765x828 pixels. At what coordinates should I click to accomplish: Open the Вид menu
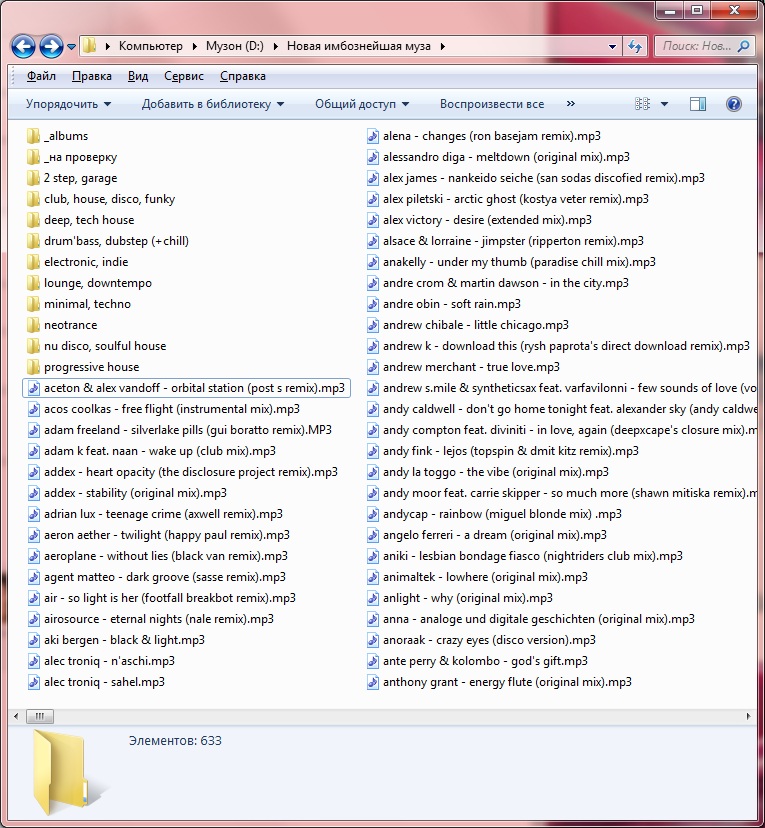click(138, 76)
